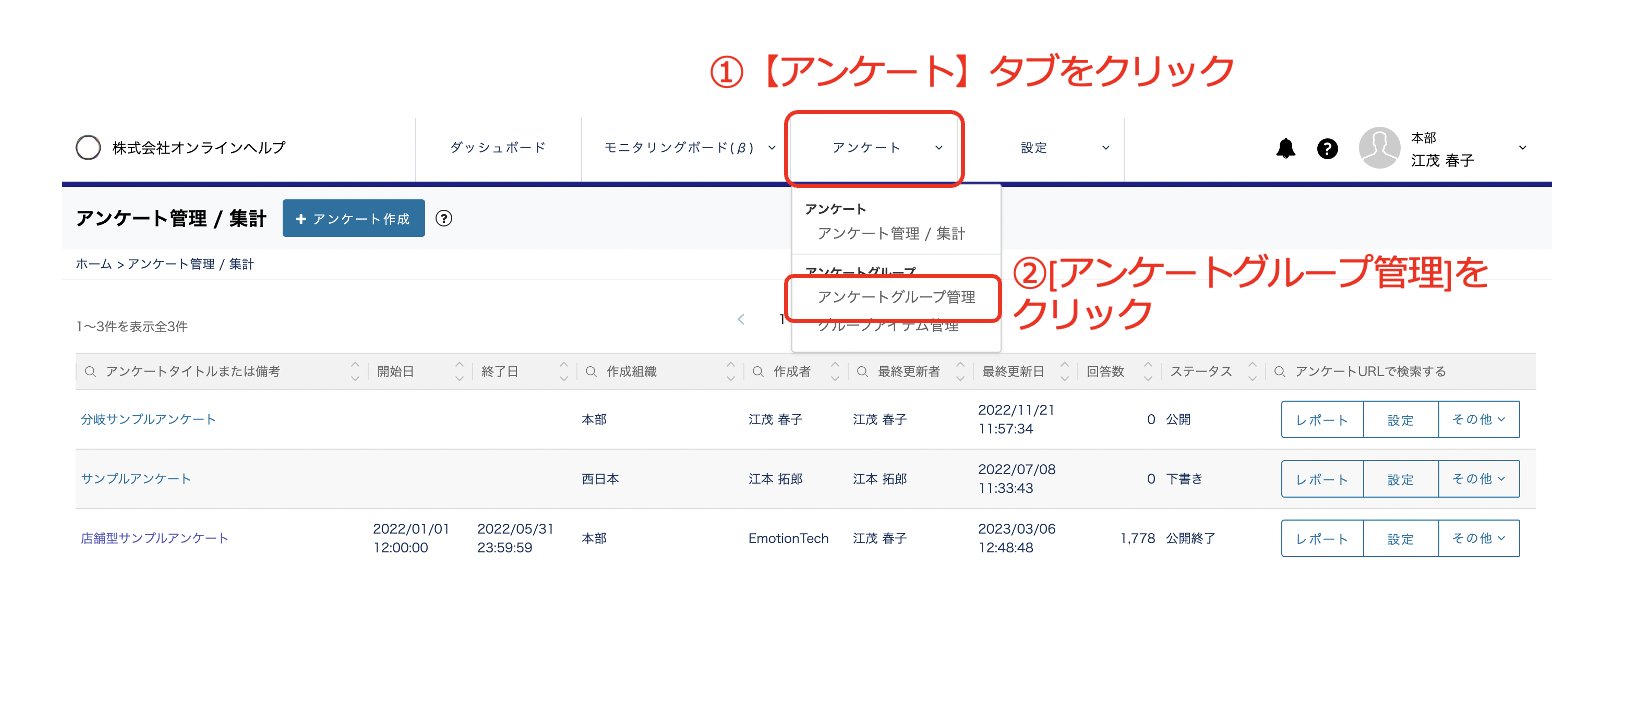Click the 西日本 organization cell
Screen dimensions: 1634x712
tap(601, 479)
